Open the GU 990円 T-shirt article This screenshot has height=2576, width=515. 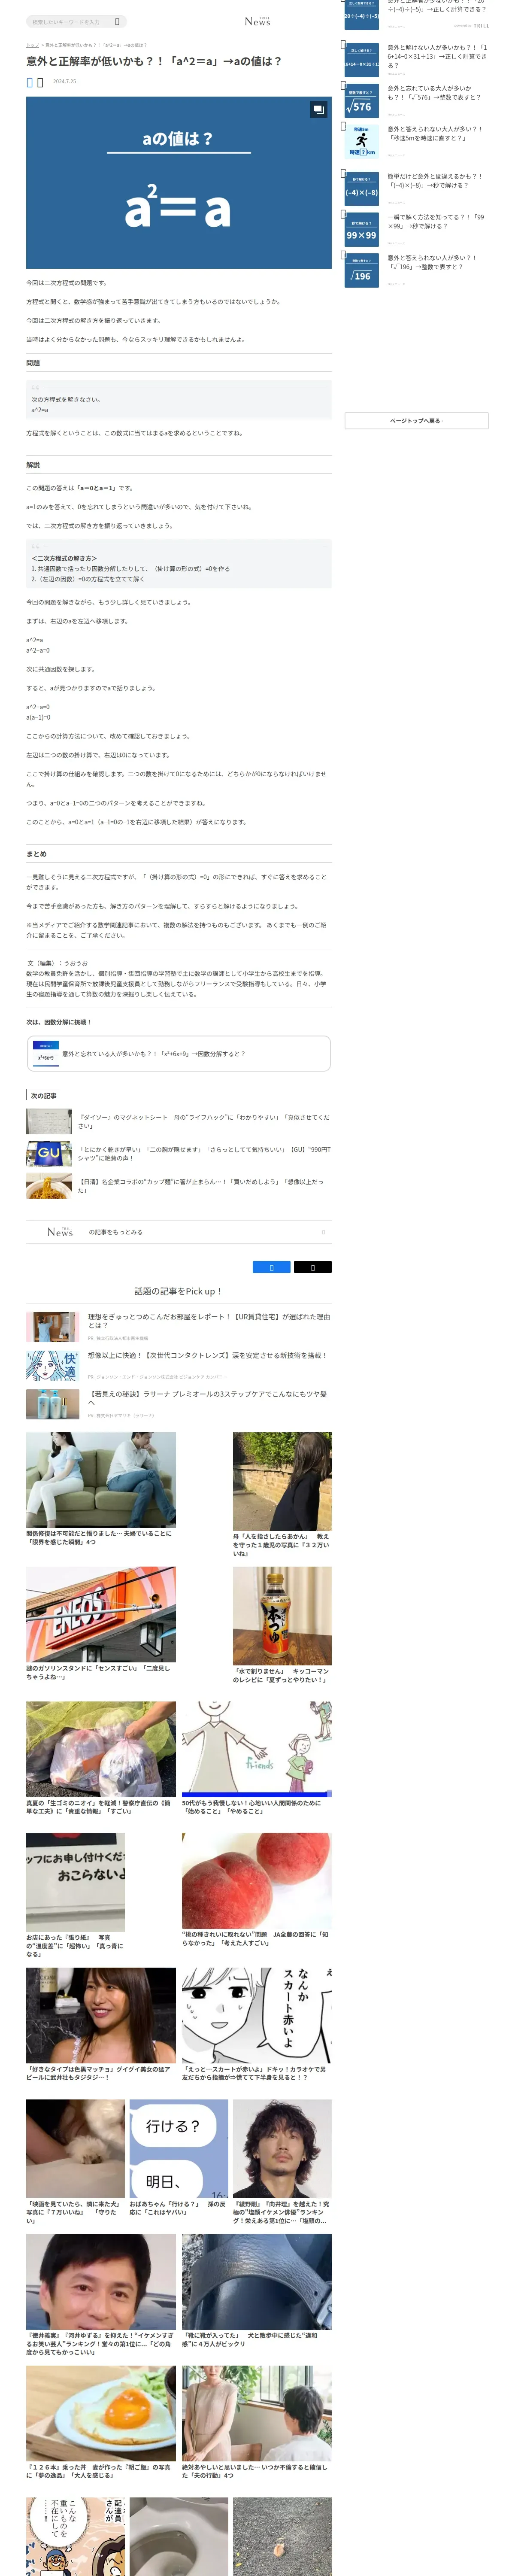[204, 1154]
